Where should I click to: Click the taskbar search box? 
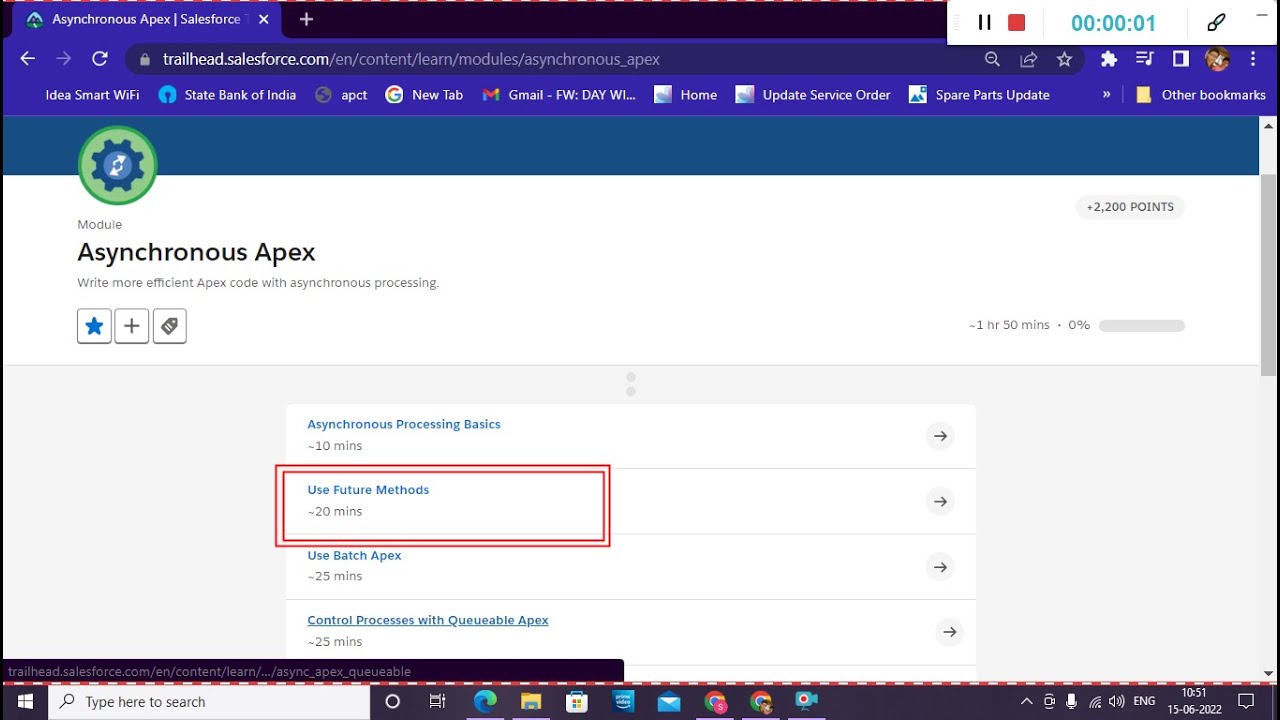(x=209, y=702)
